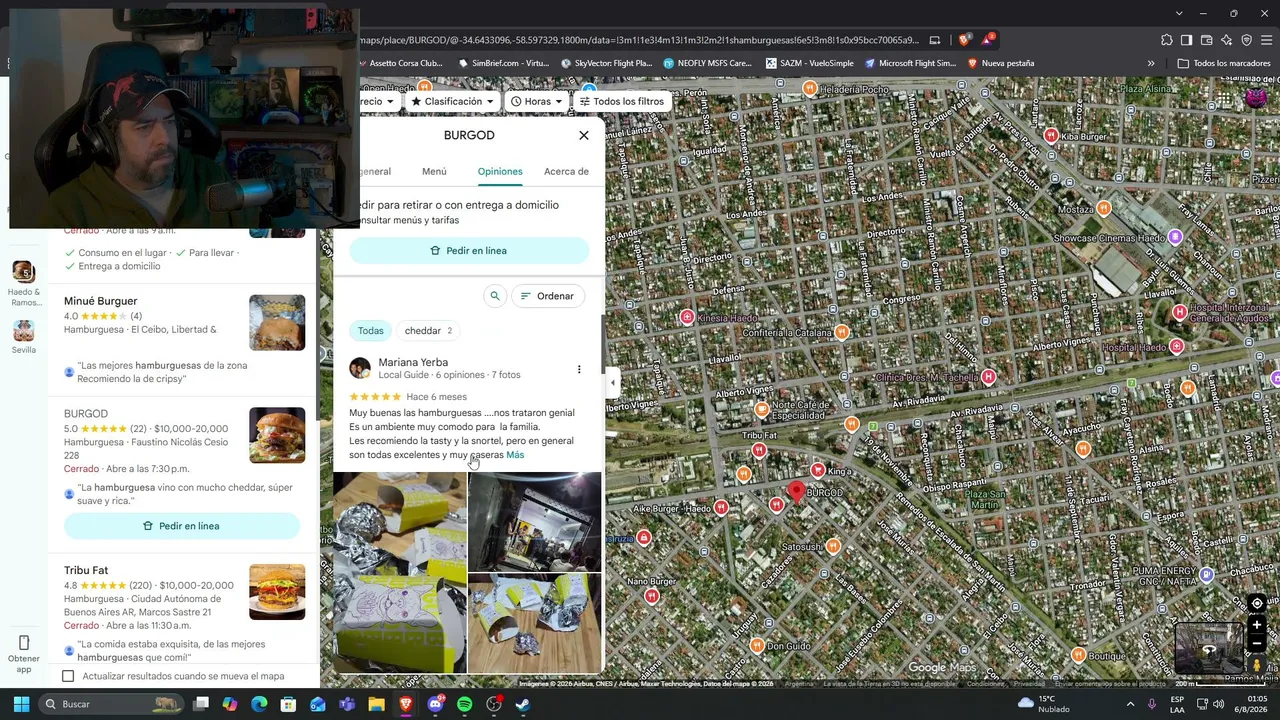Open the Brave VPN icon

pos(1247,40)
